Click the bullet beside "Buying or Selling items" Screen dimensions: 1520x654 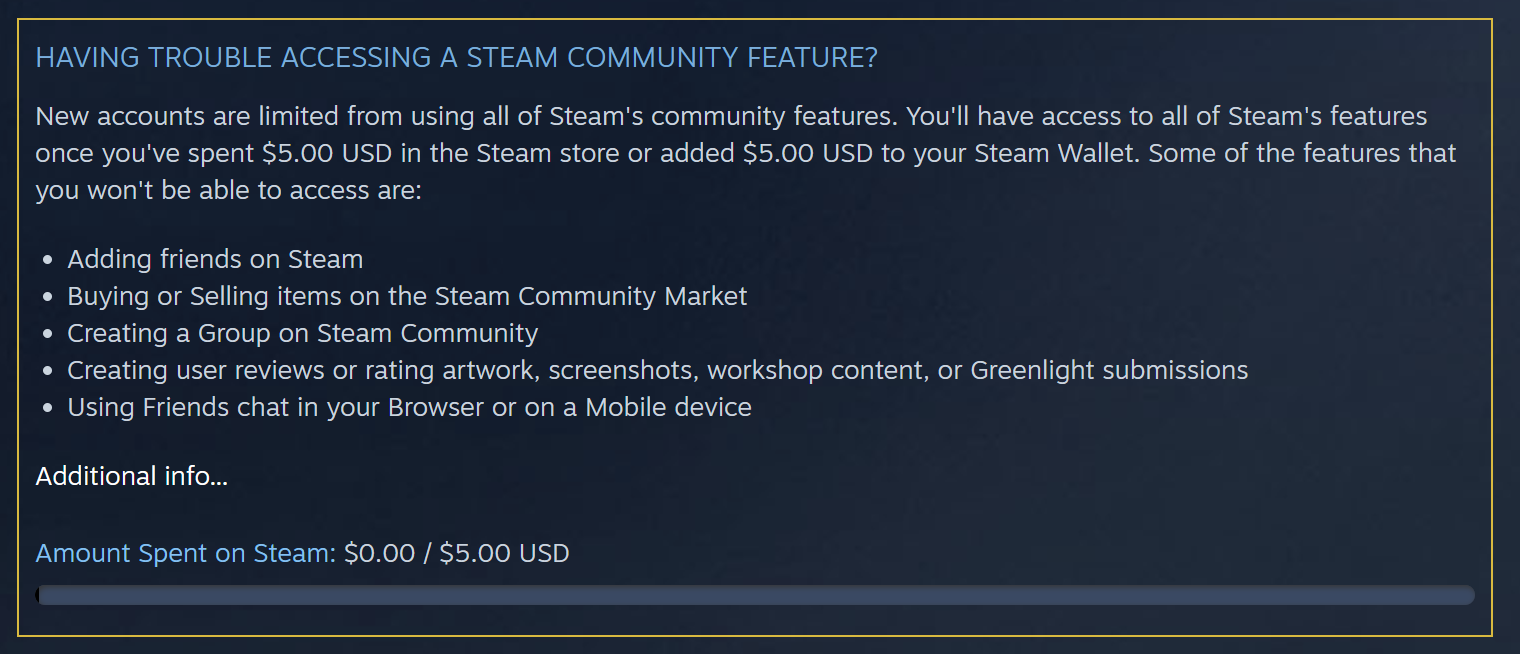[48, 298]
